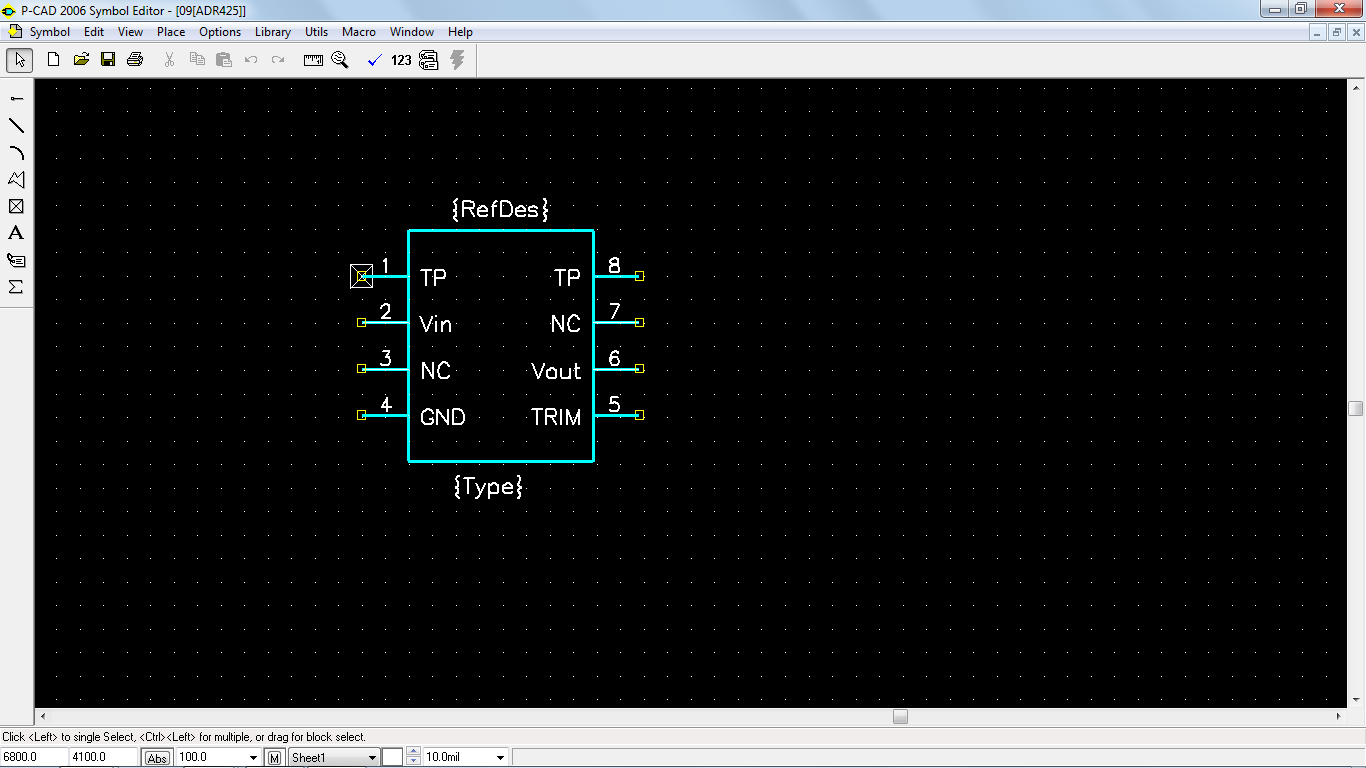Click the vertical scrollbar thumb
Screen dimensions: 1366x768
1355,408
